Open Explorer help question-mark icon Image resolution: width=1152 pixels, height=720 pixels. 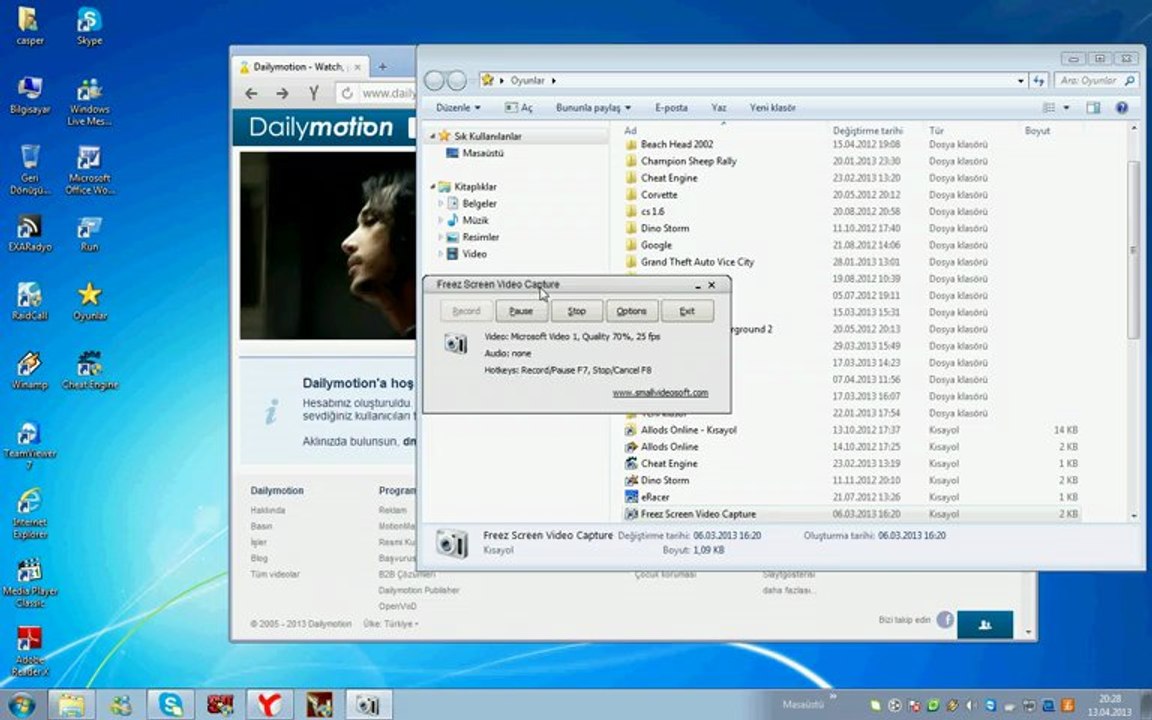[1121, 107]
